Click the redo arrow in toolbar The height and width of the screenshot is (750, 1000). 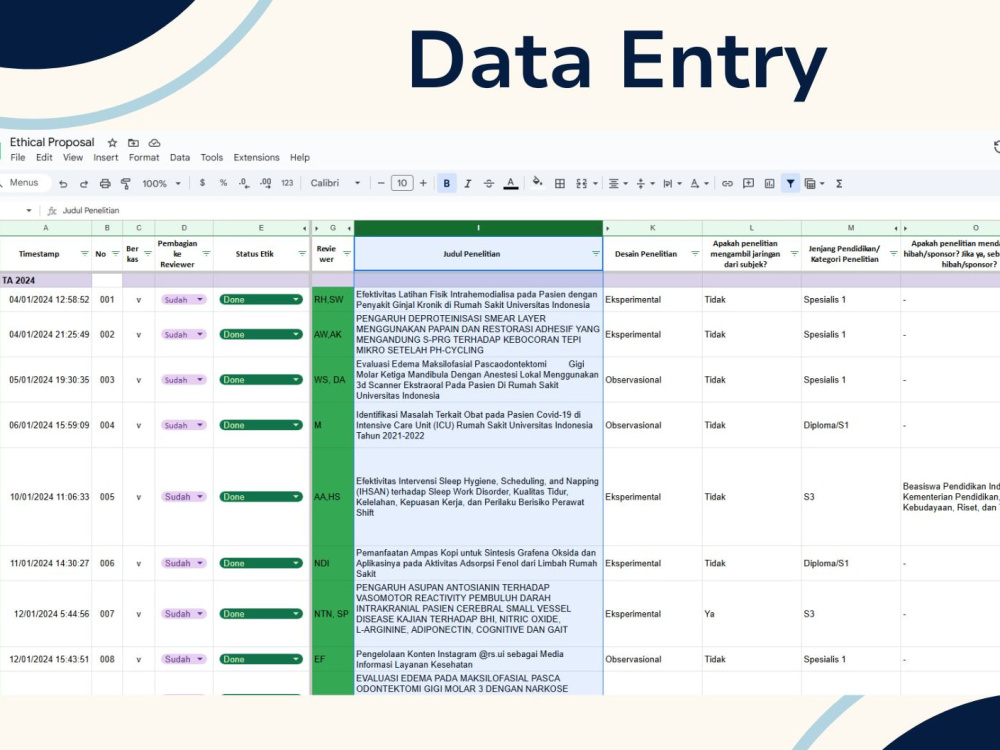(84, 184)
